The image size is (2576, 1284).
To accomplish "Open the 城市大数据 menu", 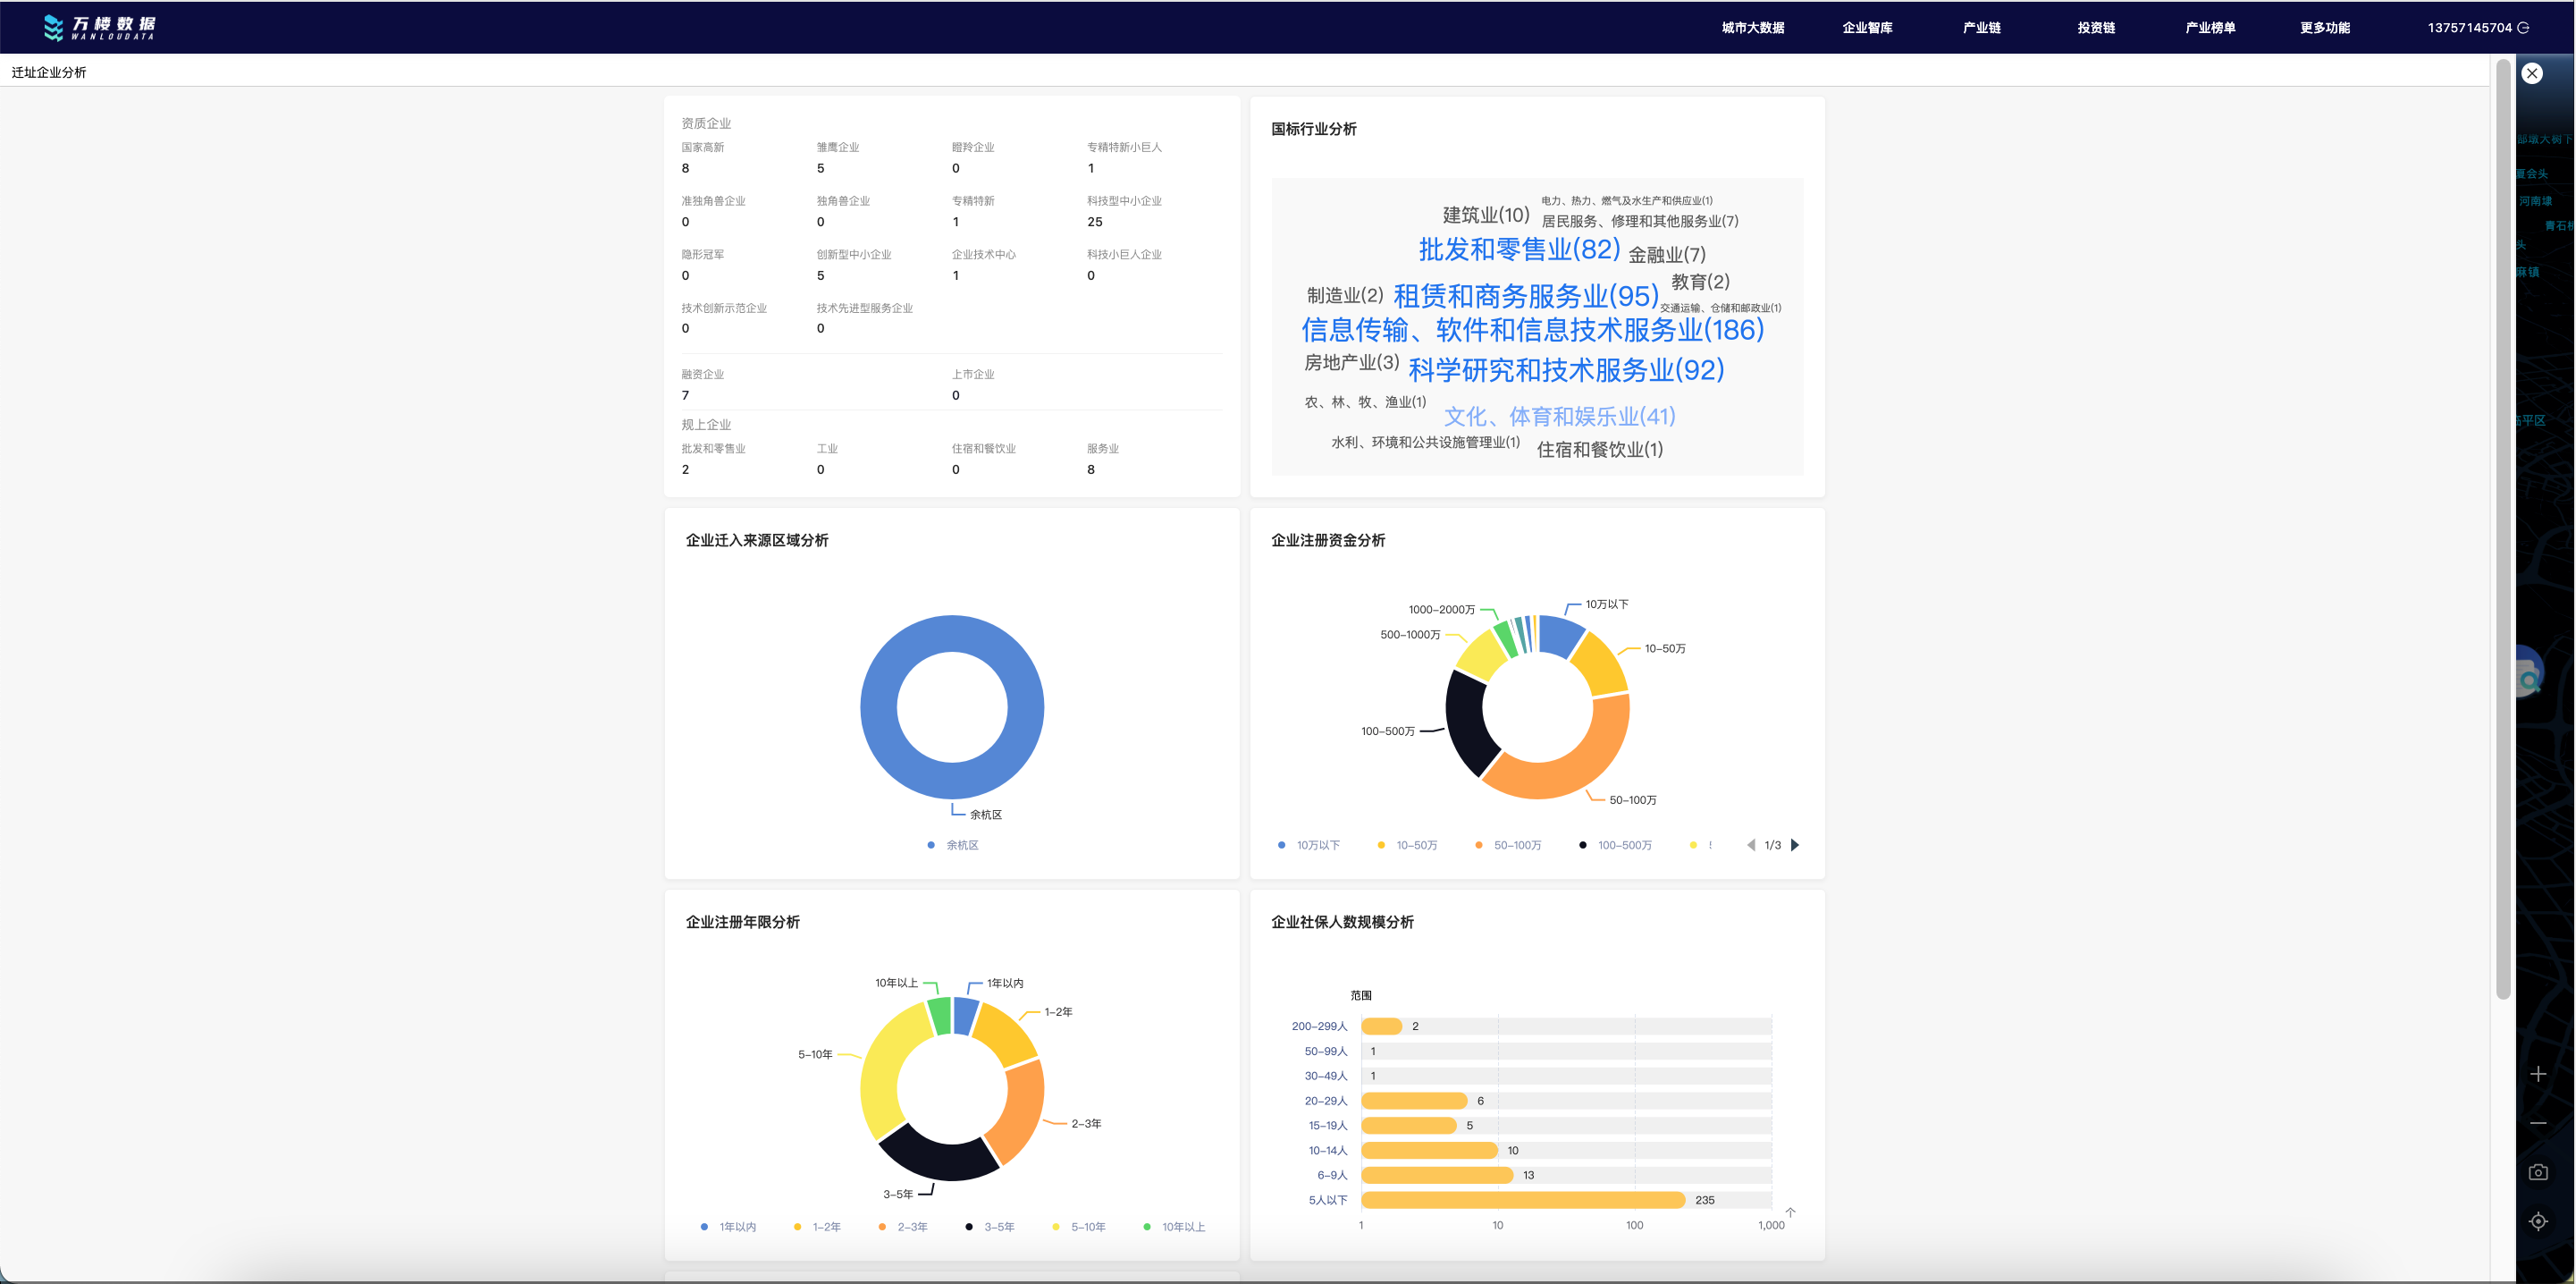I will click(1752, 28).
